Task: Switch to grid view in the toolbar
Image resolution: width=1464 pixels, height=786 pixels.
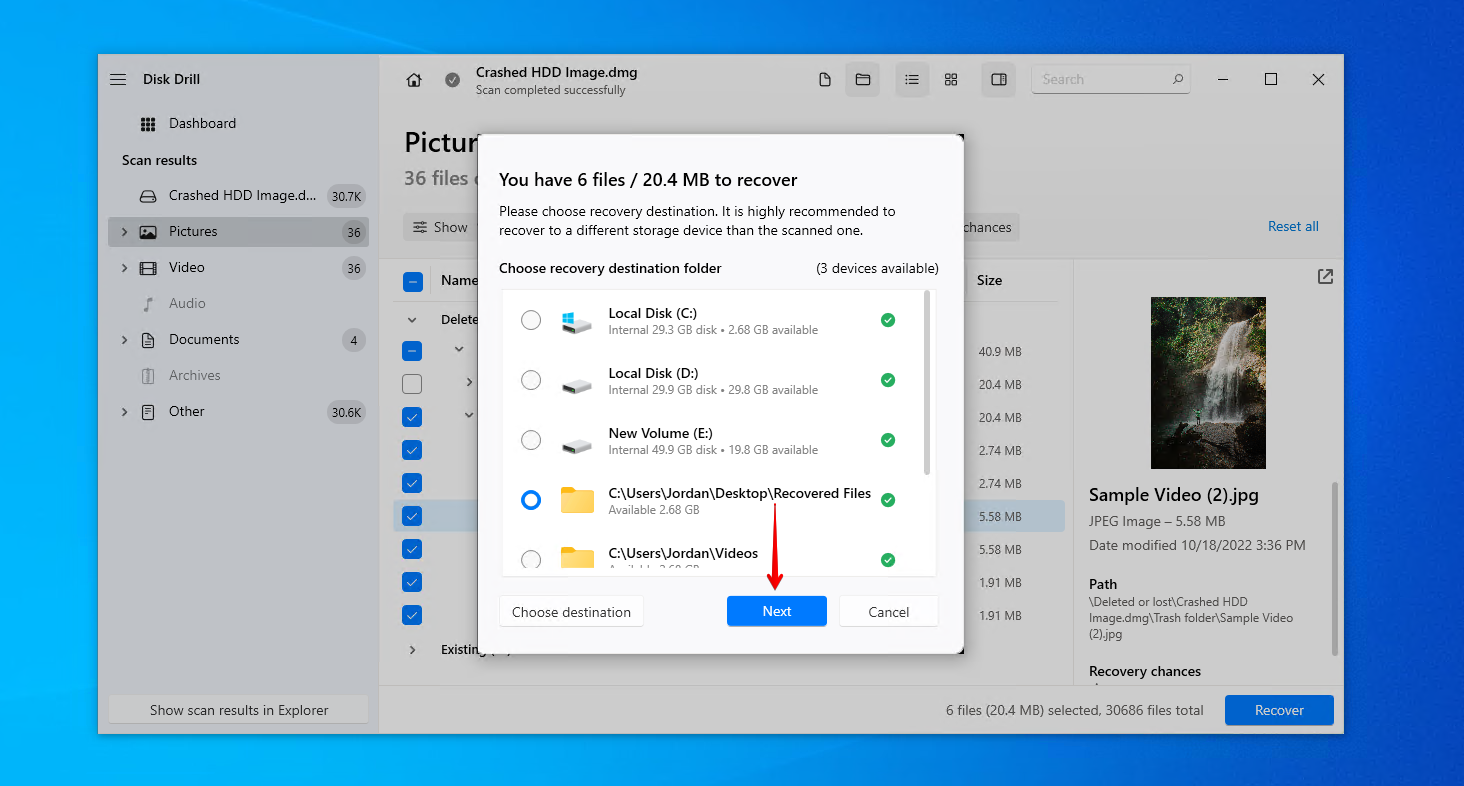Action: pyautogui.click(x=950, y=79)
